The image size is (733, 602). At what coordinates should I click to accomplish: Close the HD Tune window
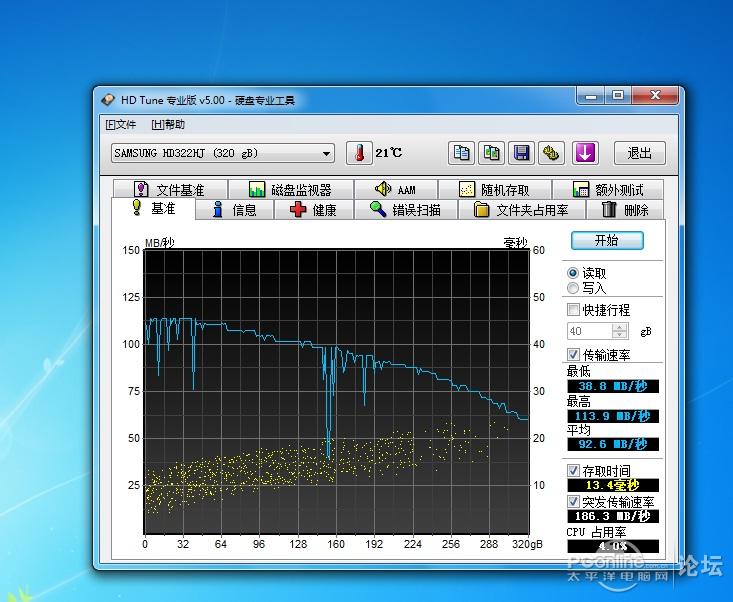point(655,96)
